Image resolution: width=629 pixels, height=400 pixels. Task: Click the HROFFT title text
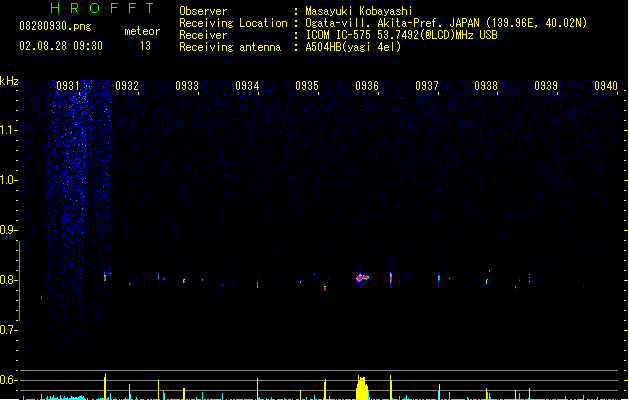[102, 8]
